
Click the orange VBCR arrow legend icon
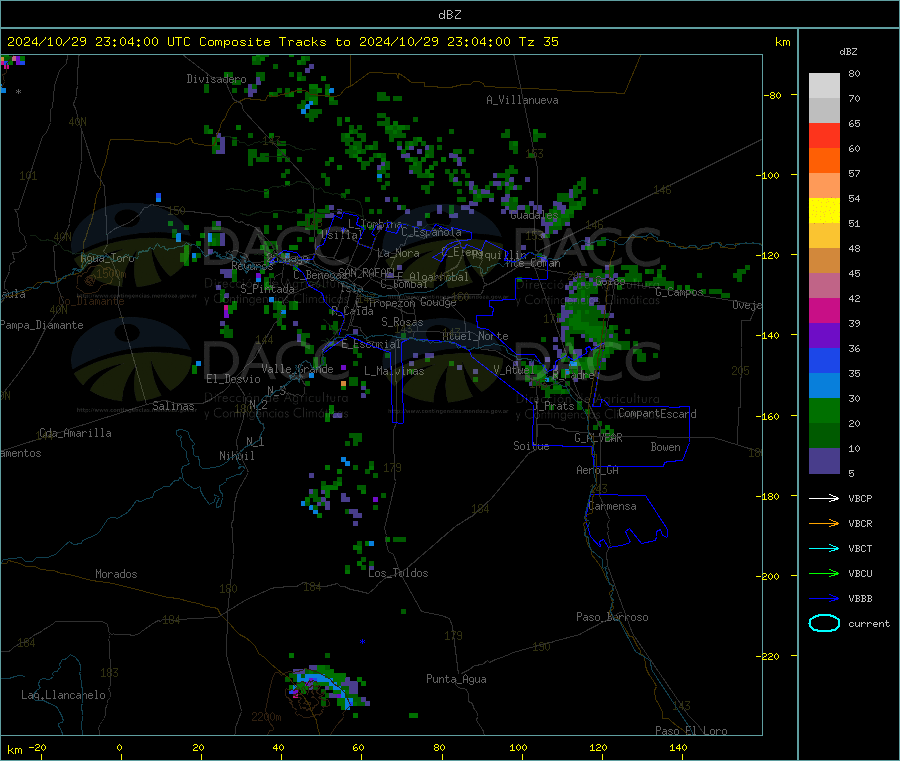pyautogui.click(x=824, y=523)
